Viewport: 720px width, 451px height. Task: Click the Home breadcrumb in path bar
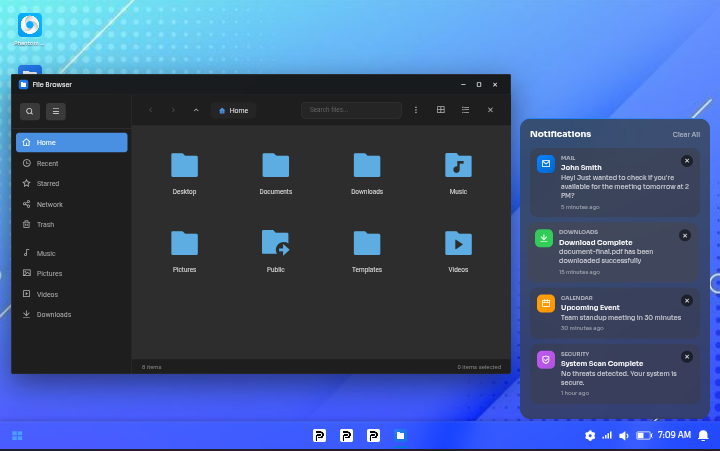coord(234,110)
